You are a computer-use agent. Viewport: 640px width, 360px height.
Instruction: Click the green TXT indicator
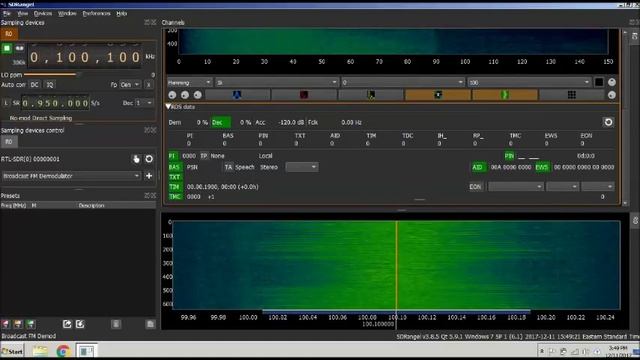click(175, 177)
